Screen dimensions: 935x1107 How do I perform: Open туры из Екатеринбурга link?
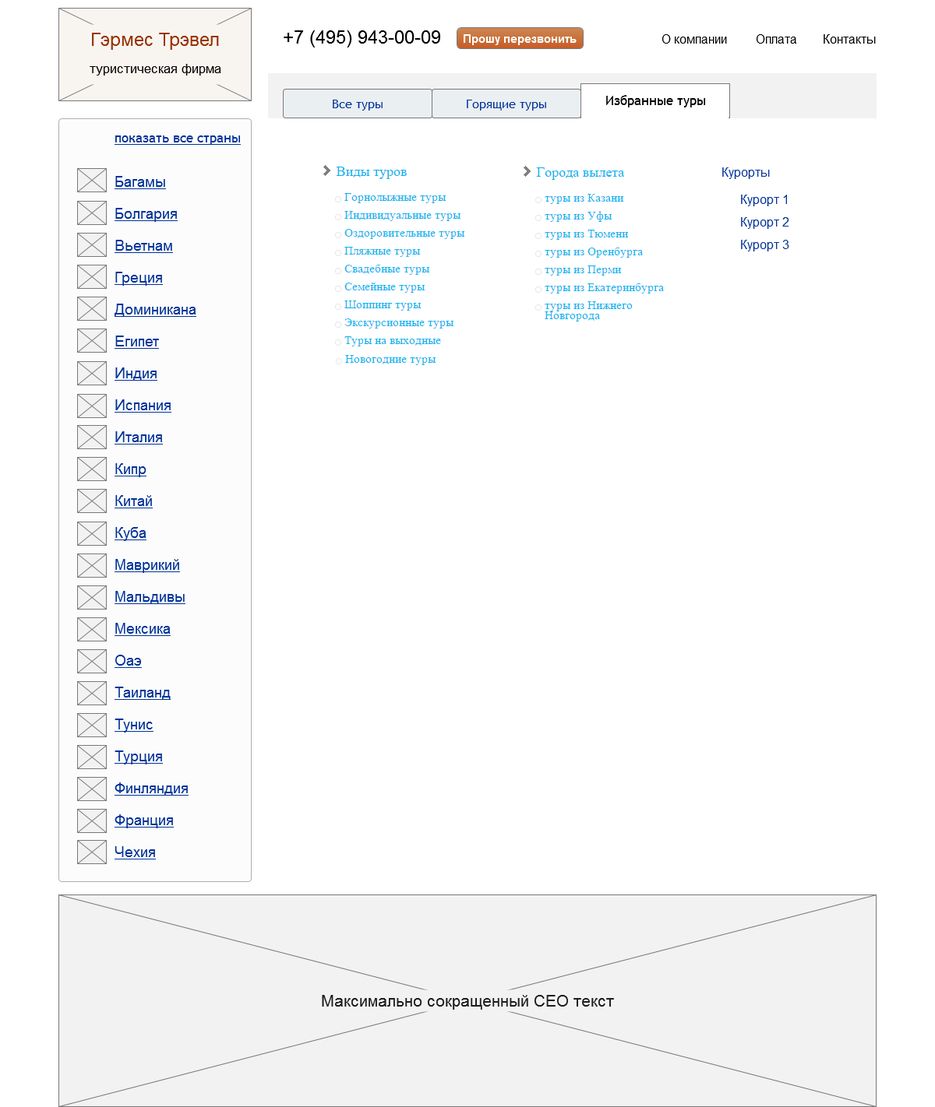(x=605, y=287)
